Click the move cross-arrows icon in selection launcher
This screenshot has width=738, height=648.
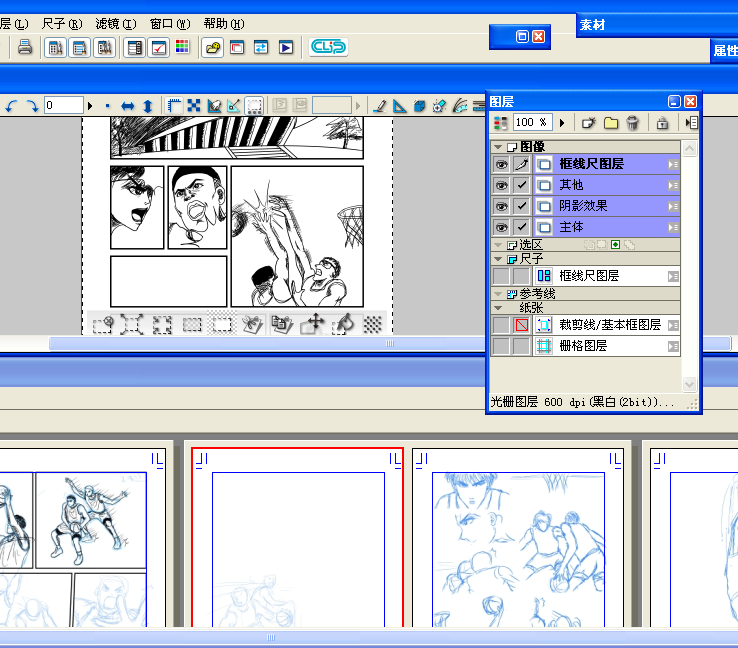tap(315, 325)
